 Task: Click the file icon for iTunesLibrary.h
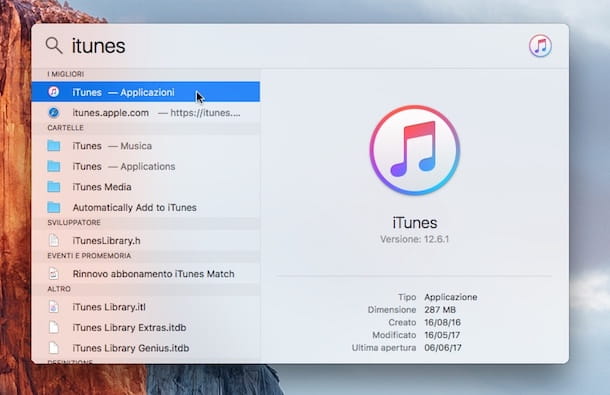pos(54,241)
